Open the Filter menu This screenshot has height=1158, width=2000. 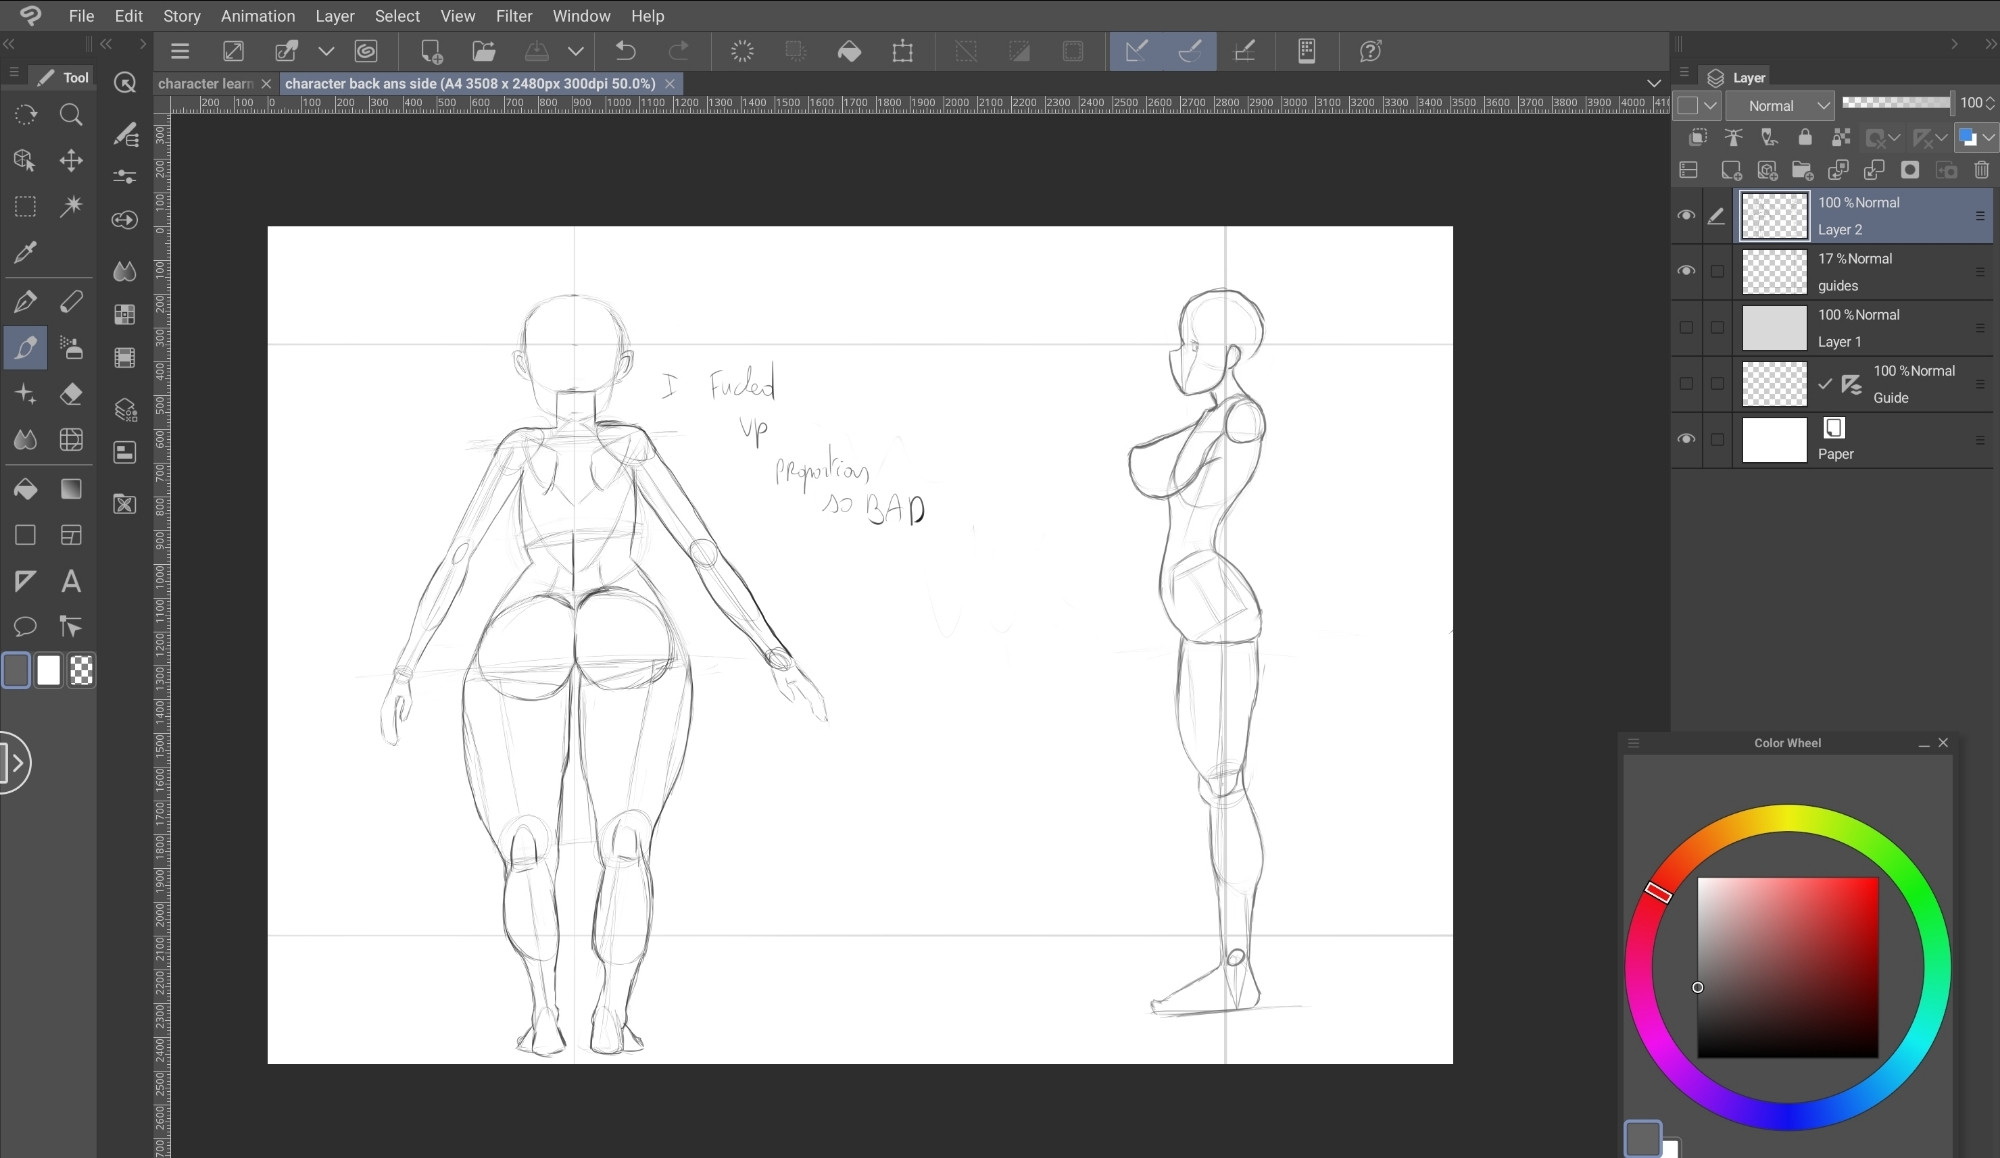pyautogui.click(x=514, y=16)
